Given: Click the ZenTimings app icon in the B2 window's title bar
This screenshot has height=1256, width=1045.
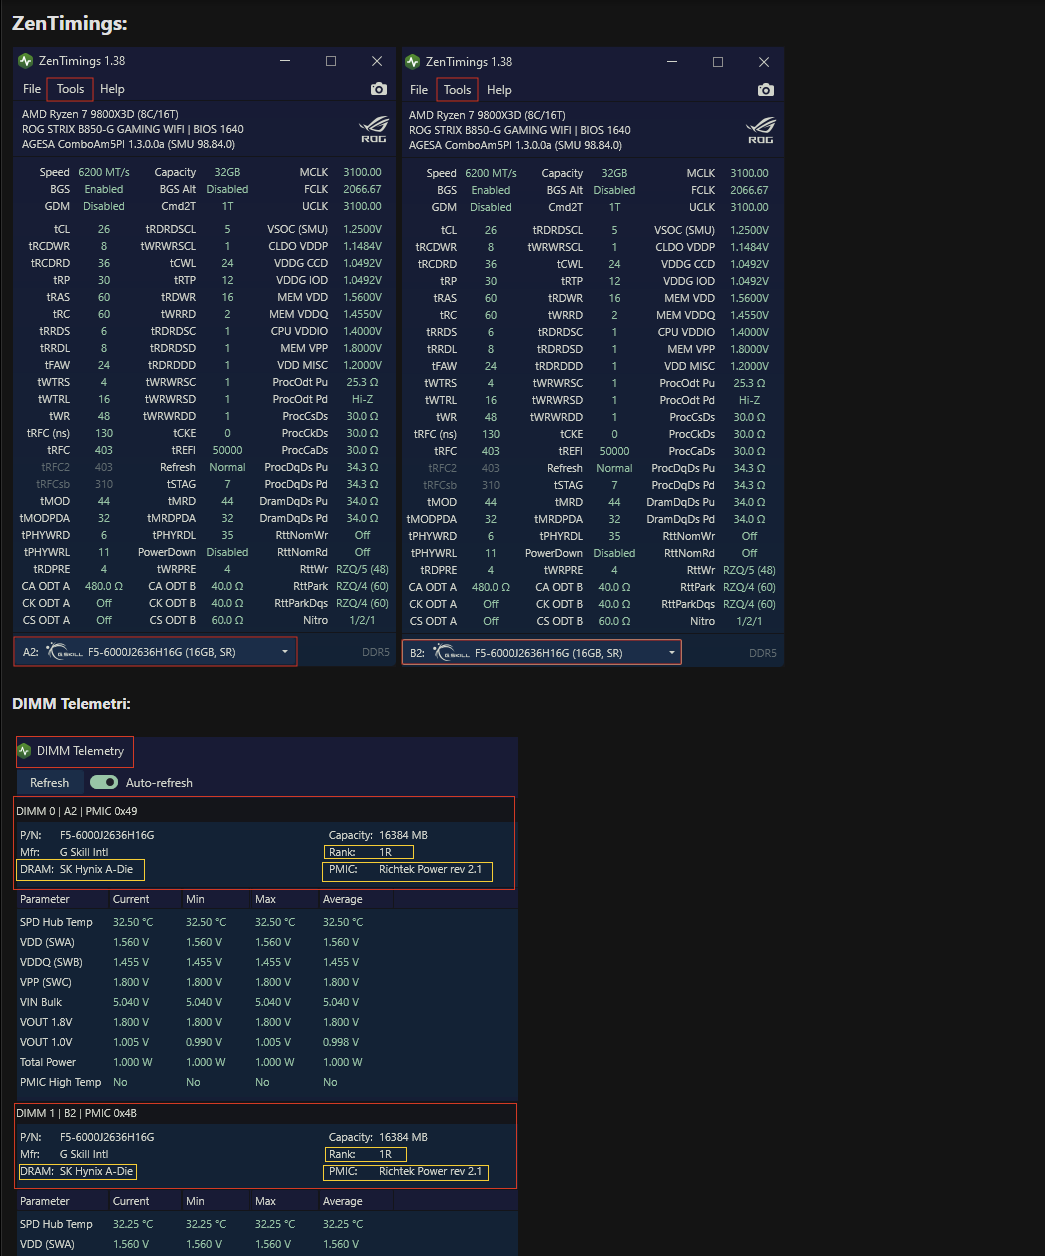Looking at the screenshot, I should click(413, 62).
